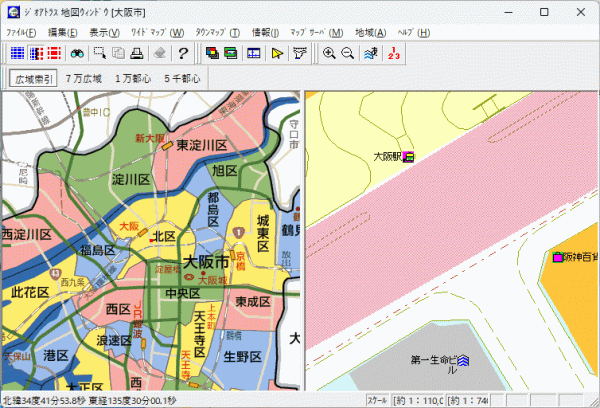This screenshot has height=408, width=600.
Task: Zoom in with the plus magnifier
Action: [329, 53]
